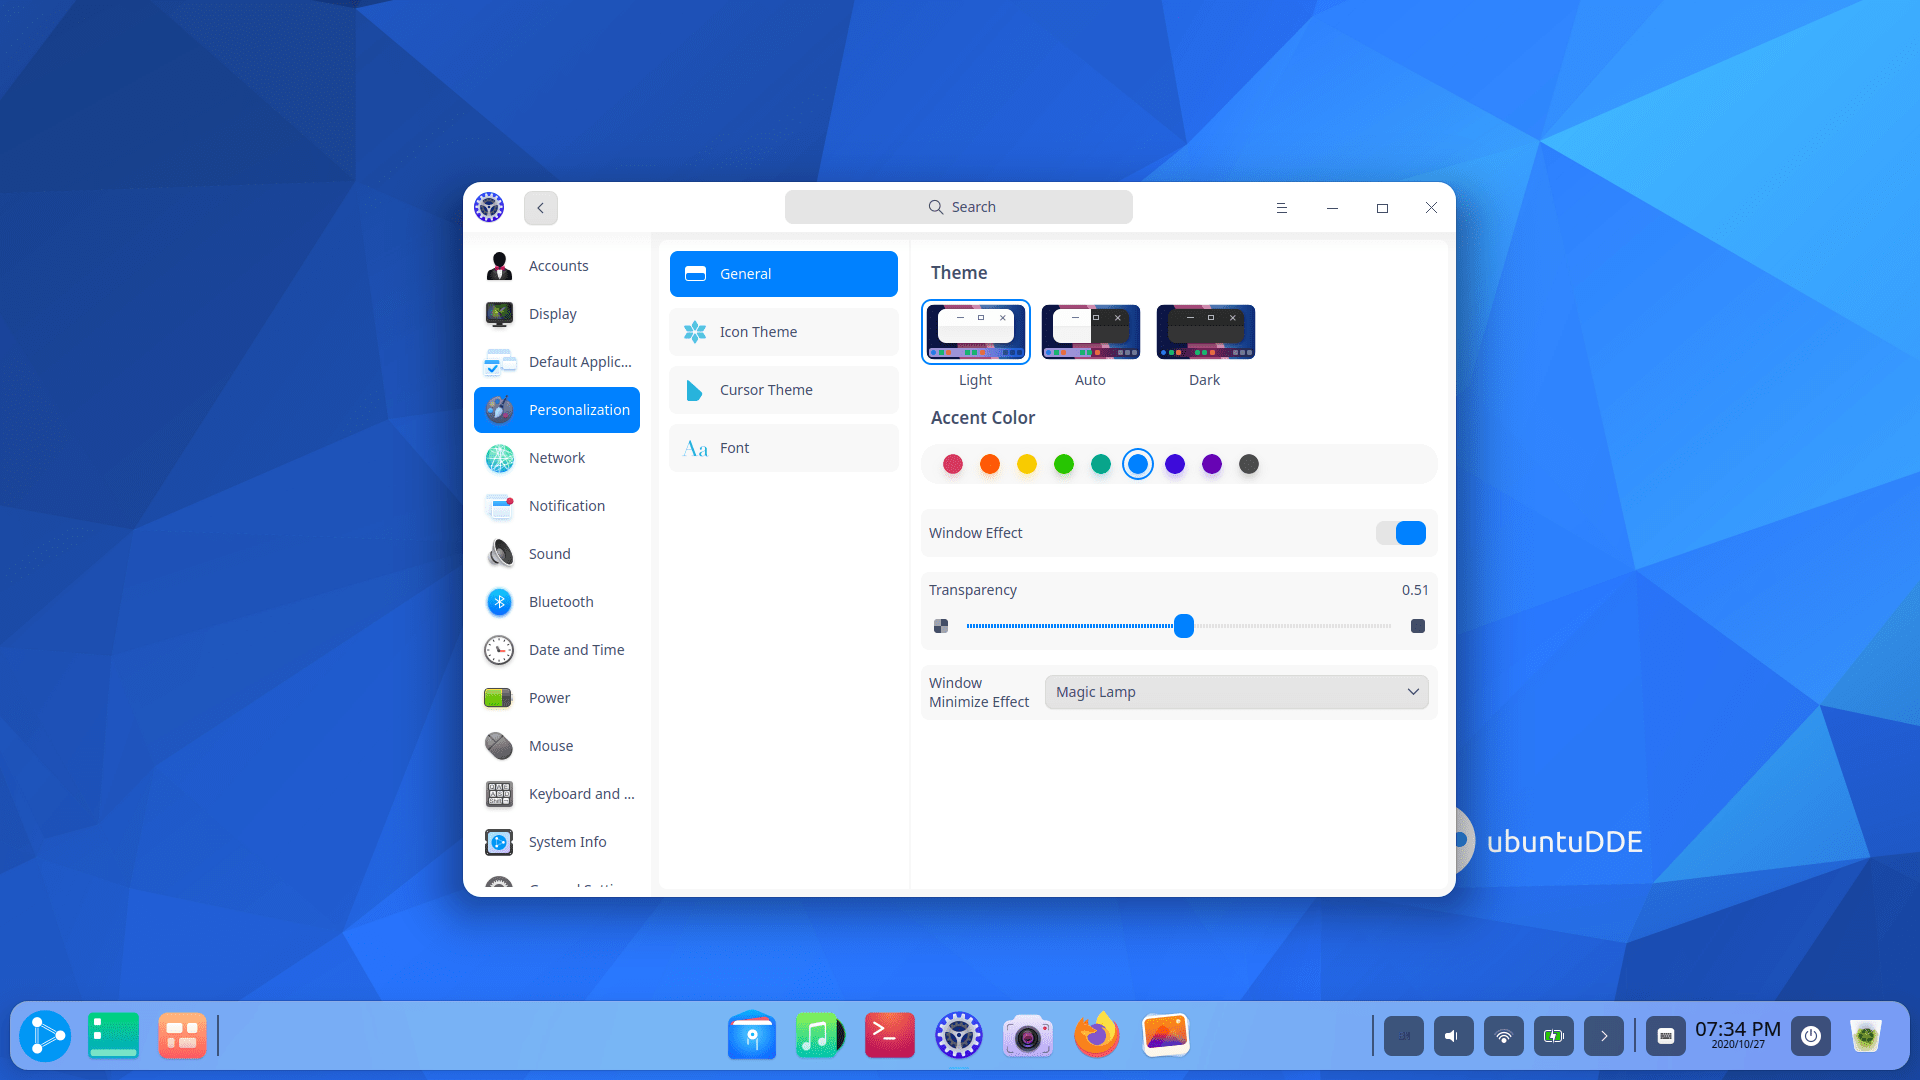
Task: Open the Window Minimize Effect dropdown
Action: pos(1237,692)
